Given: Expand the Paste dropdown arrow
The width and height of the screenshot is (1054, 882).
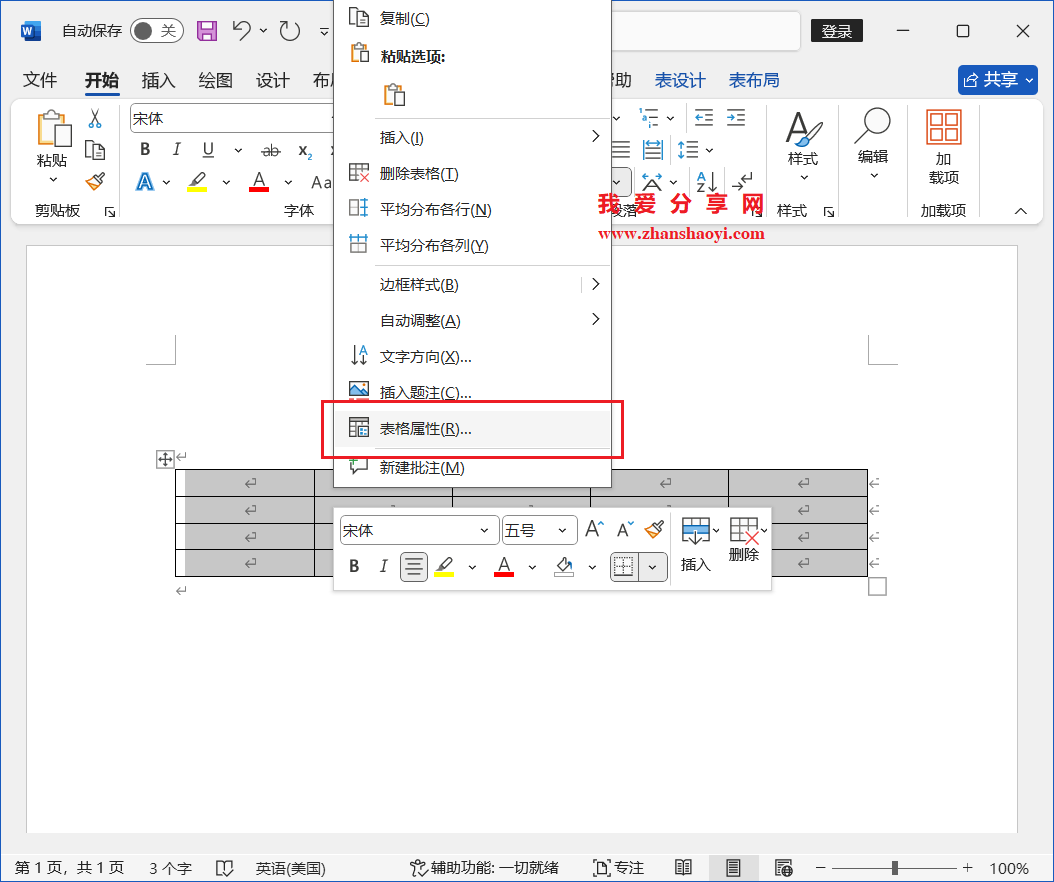Looking at the screenshot, I should point(53,180).
